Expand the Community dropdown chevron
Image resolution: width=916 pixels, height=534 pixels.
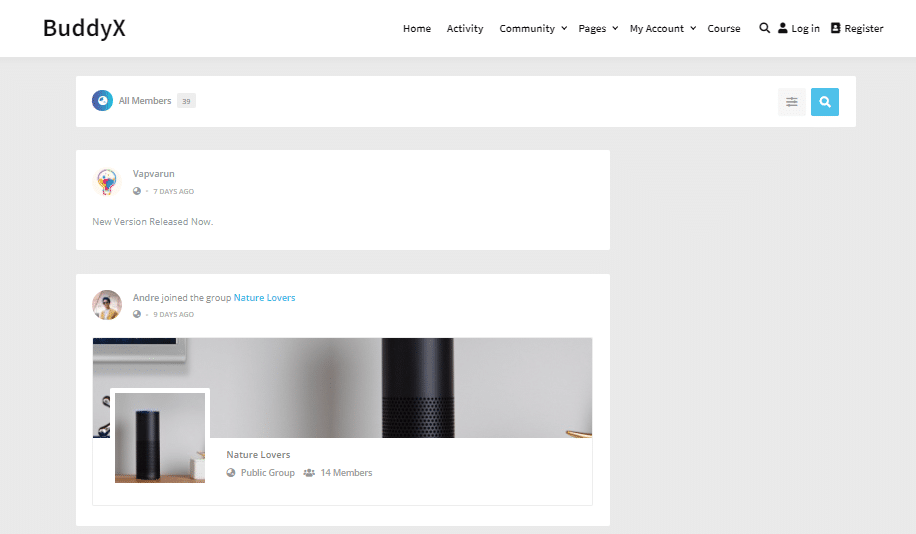[x=564, y=28]
